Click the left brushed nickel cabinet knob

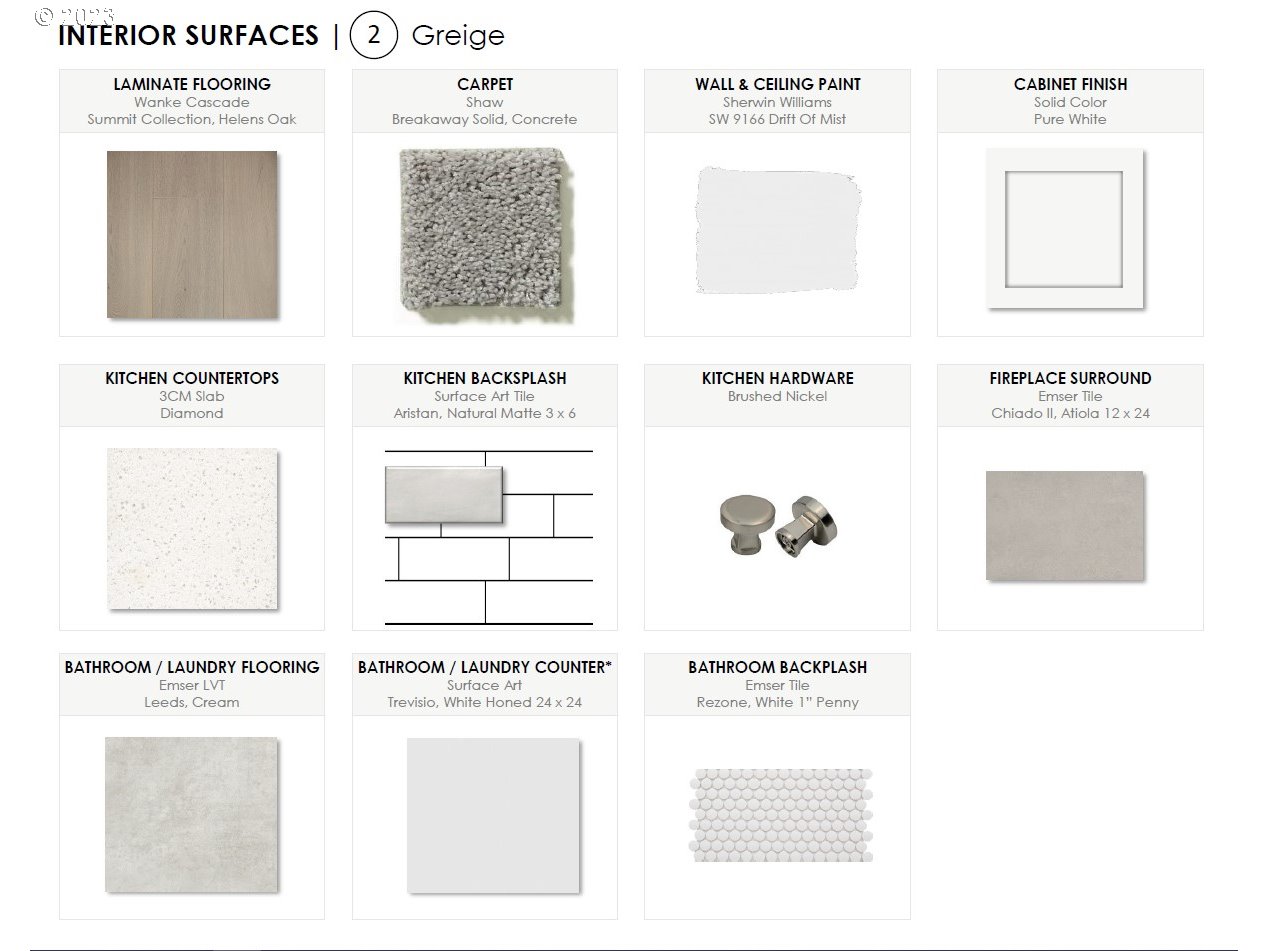coord(743,525)
